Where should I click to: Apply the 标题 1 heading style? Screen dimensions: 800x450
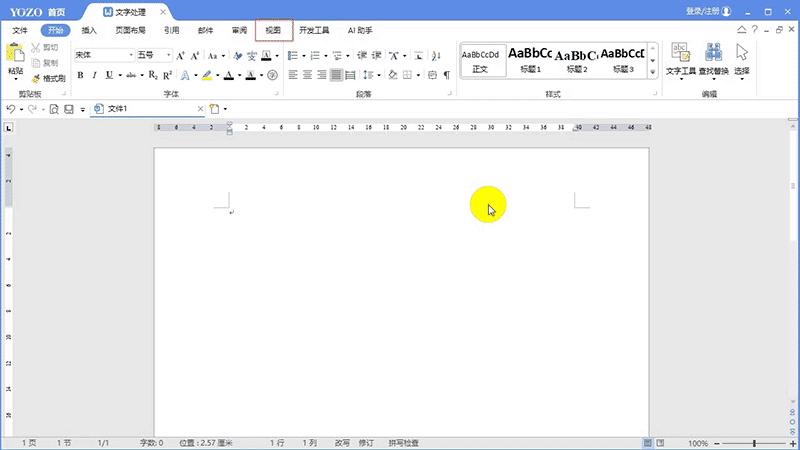coord(530,60)
